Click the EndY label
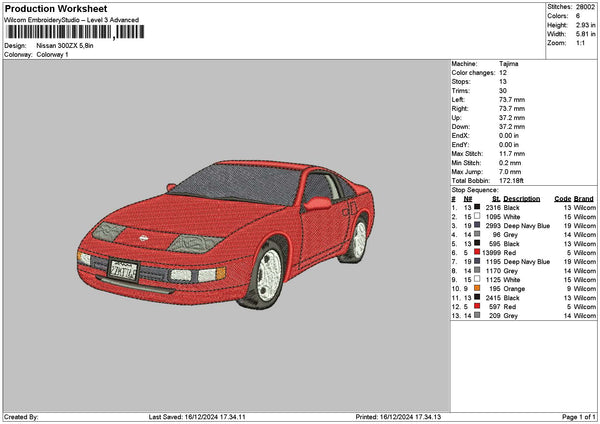Viewport: 600px width, 424px height. point(460,145)
